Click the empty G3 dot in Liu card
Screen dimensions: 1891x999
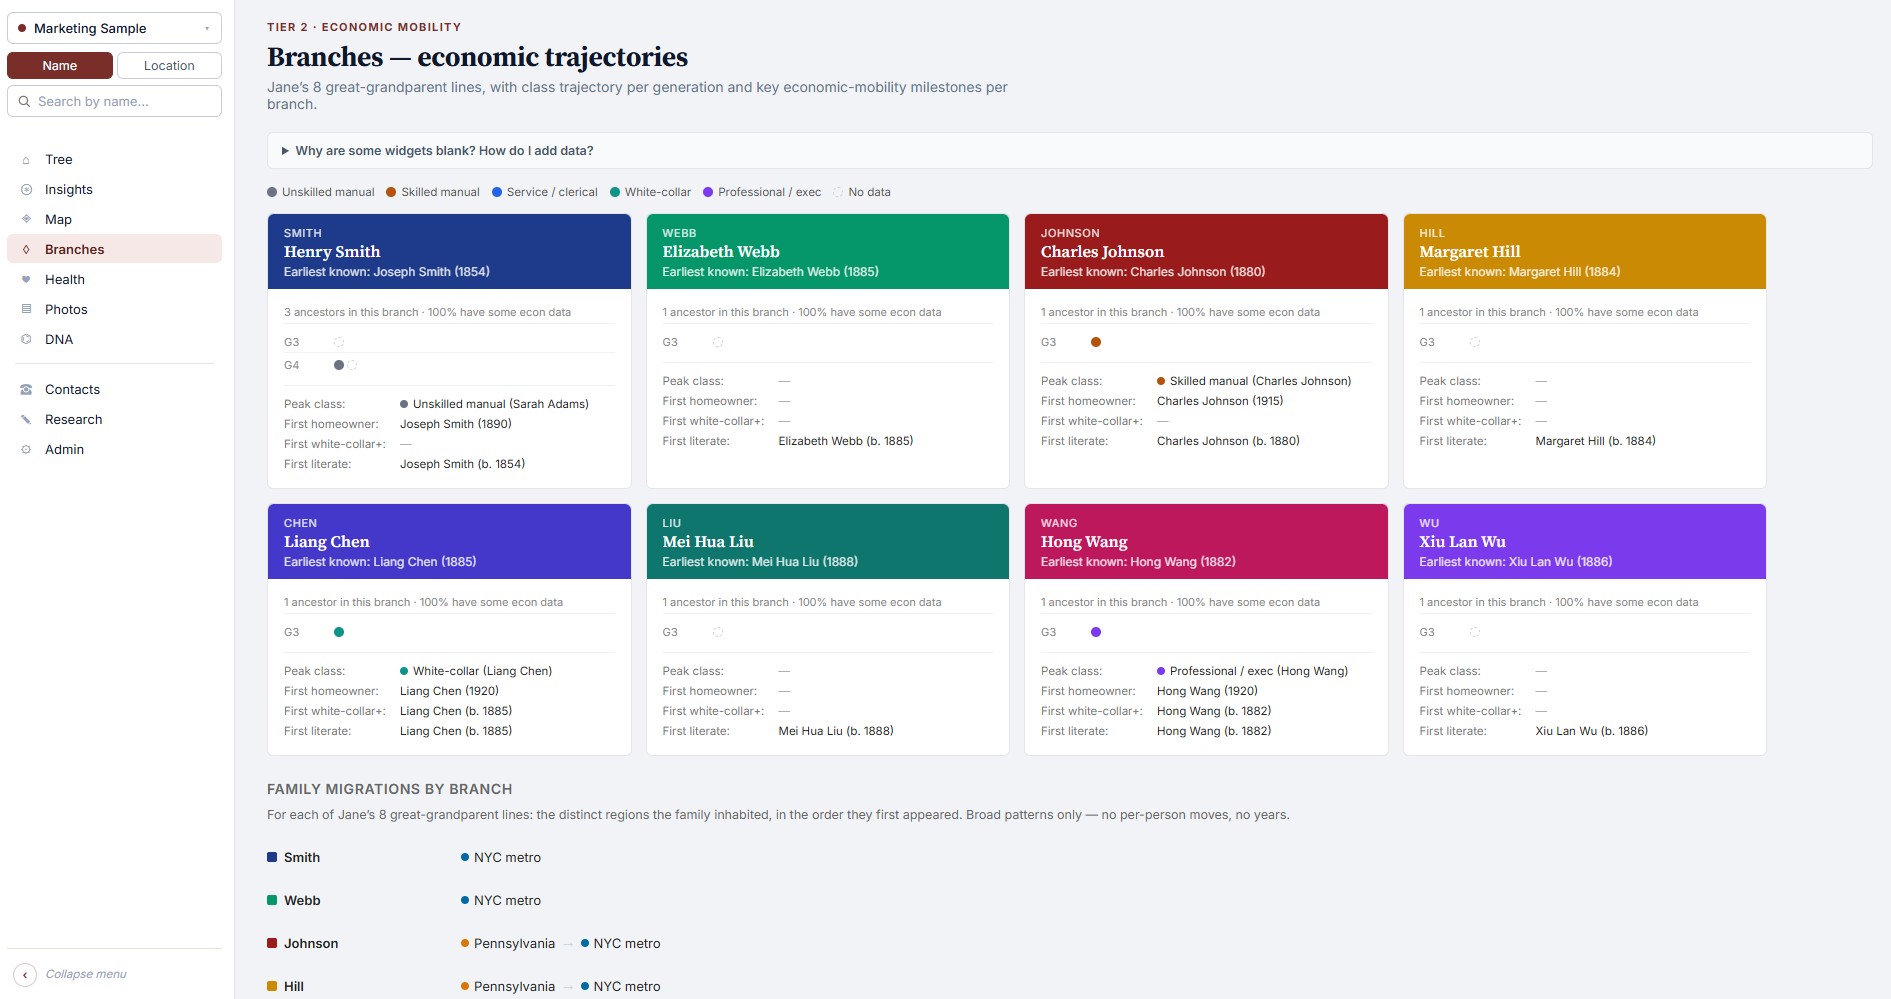[x=718, y=632]
